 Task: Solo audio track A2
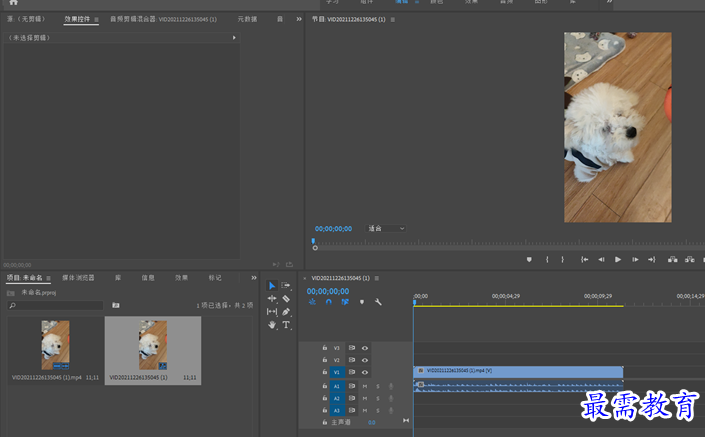click(378, 398)
